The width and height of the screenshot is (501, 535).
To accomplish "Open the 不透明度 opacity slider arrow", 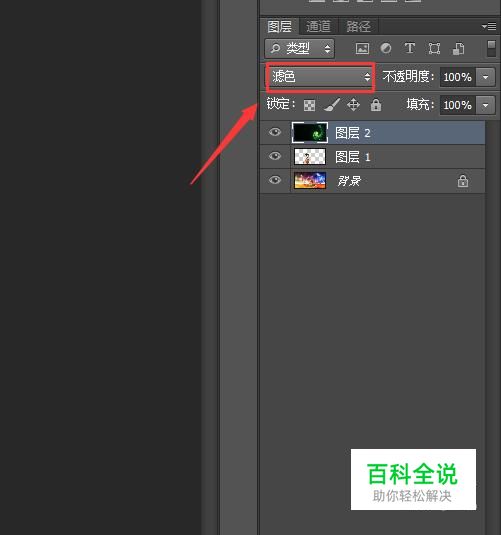I will (x=485, y=77).
